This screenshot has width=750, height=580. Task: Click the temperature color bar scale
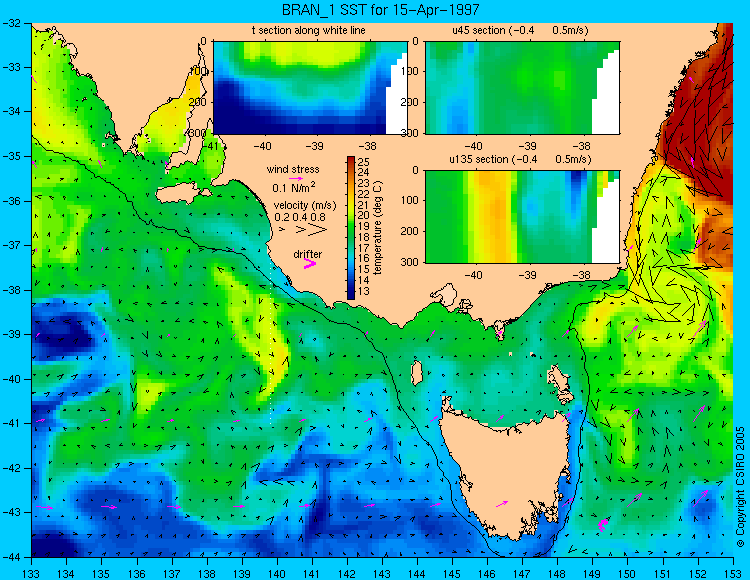[x=351, y=228]
